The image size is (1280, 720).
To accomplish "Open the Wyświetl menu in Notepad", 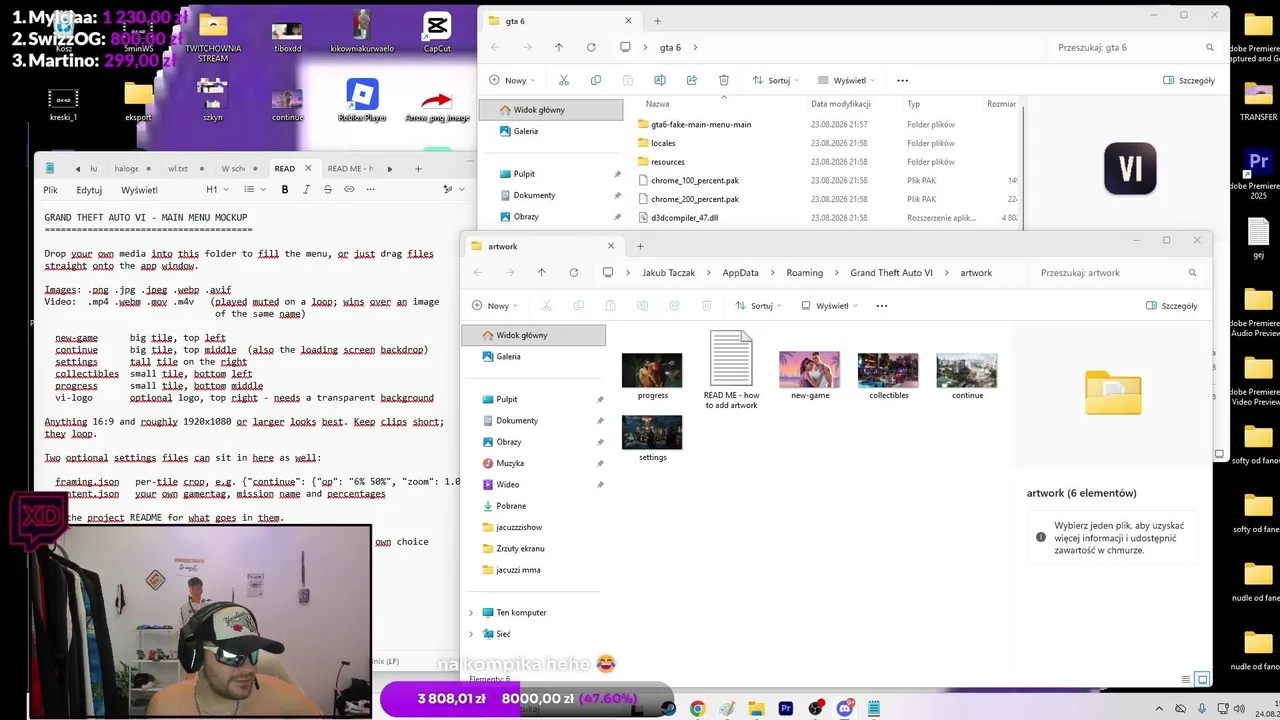I will click(139, 190).
